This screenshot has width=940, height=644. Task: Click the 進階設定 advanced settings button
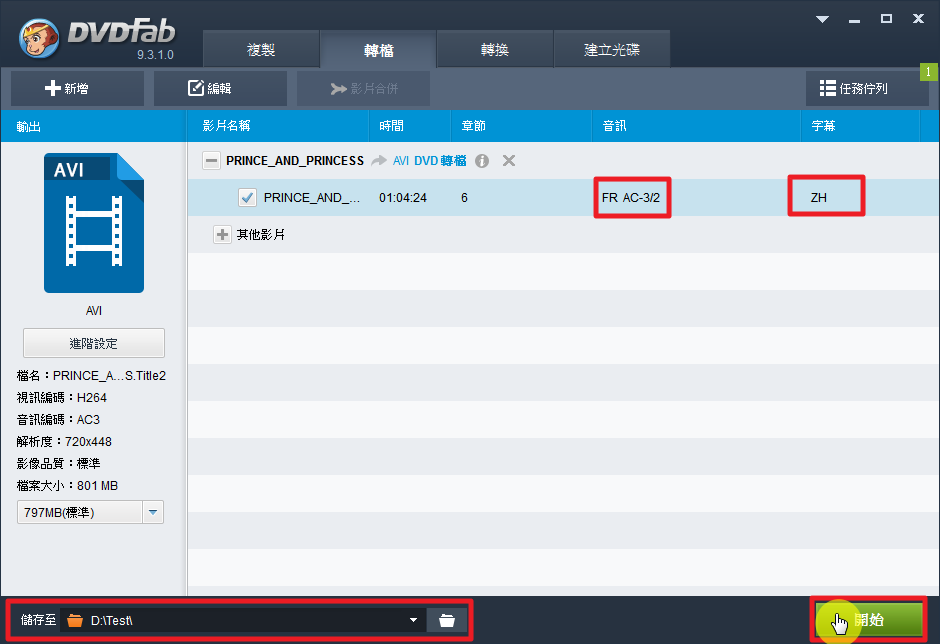coord(94,343)
